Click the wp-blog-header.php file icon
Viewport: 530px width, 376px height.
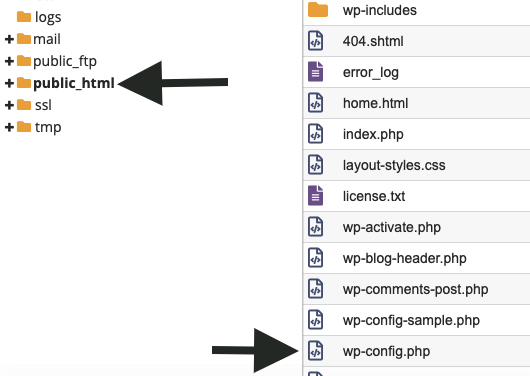[315, 258]
